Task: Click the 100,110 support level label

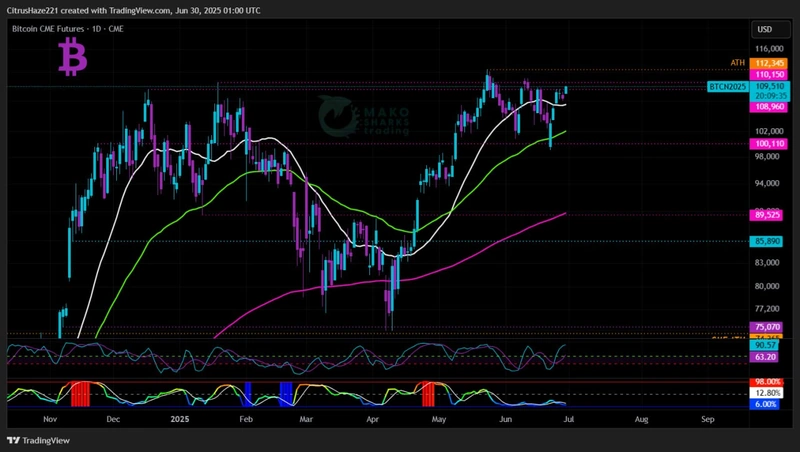Action: click(768, 144)
